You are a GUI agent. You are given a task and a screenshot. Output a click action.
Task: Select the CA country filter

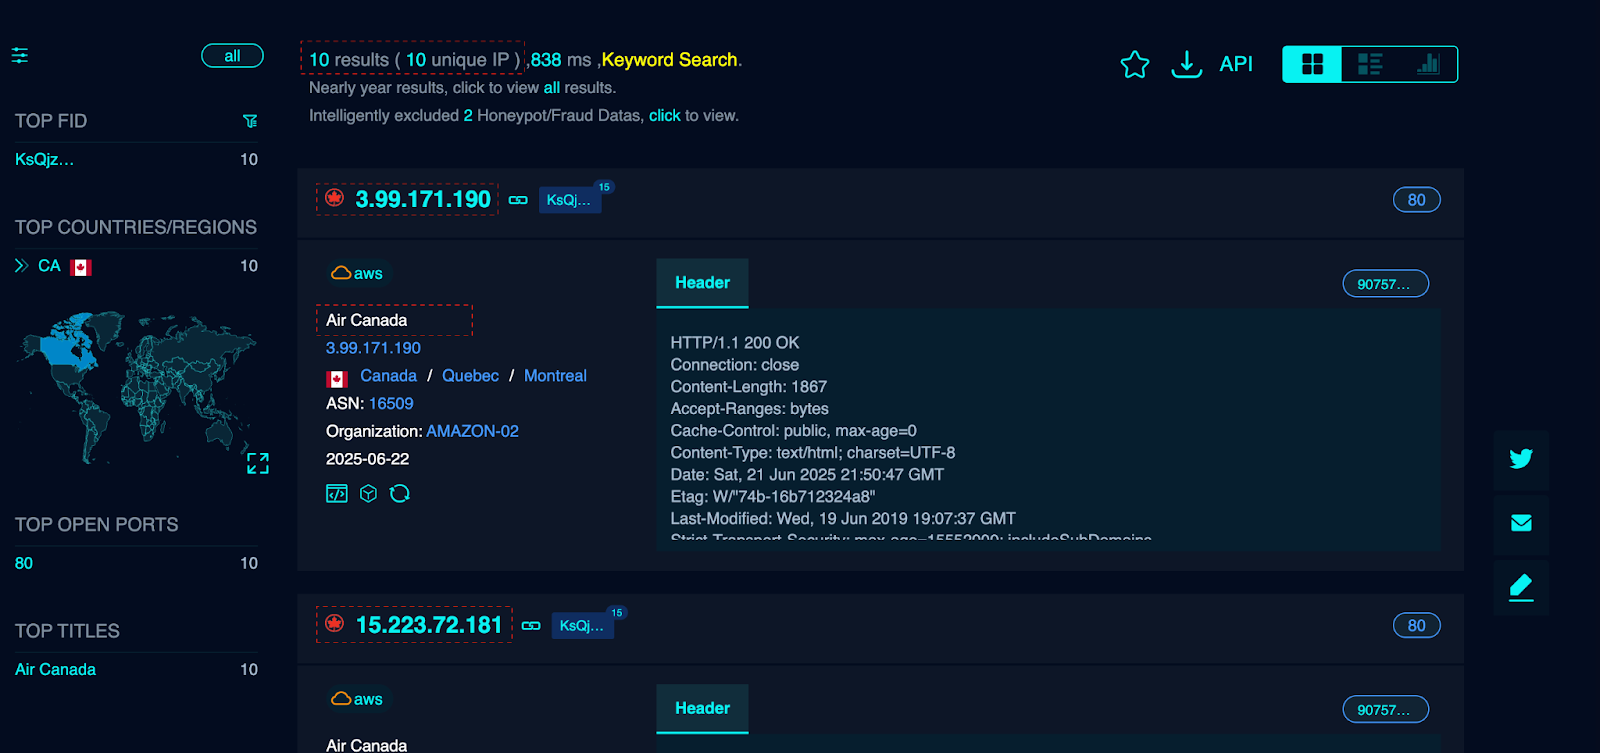click(49, 266)
